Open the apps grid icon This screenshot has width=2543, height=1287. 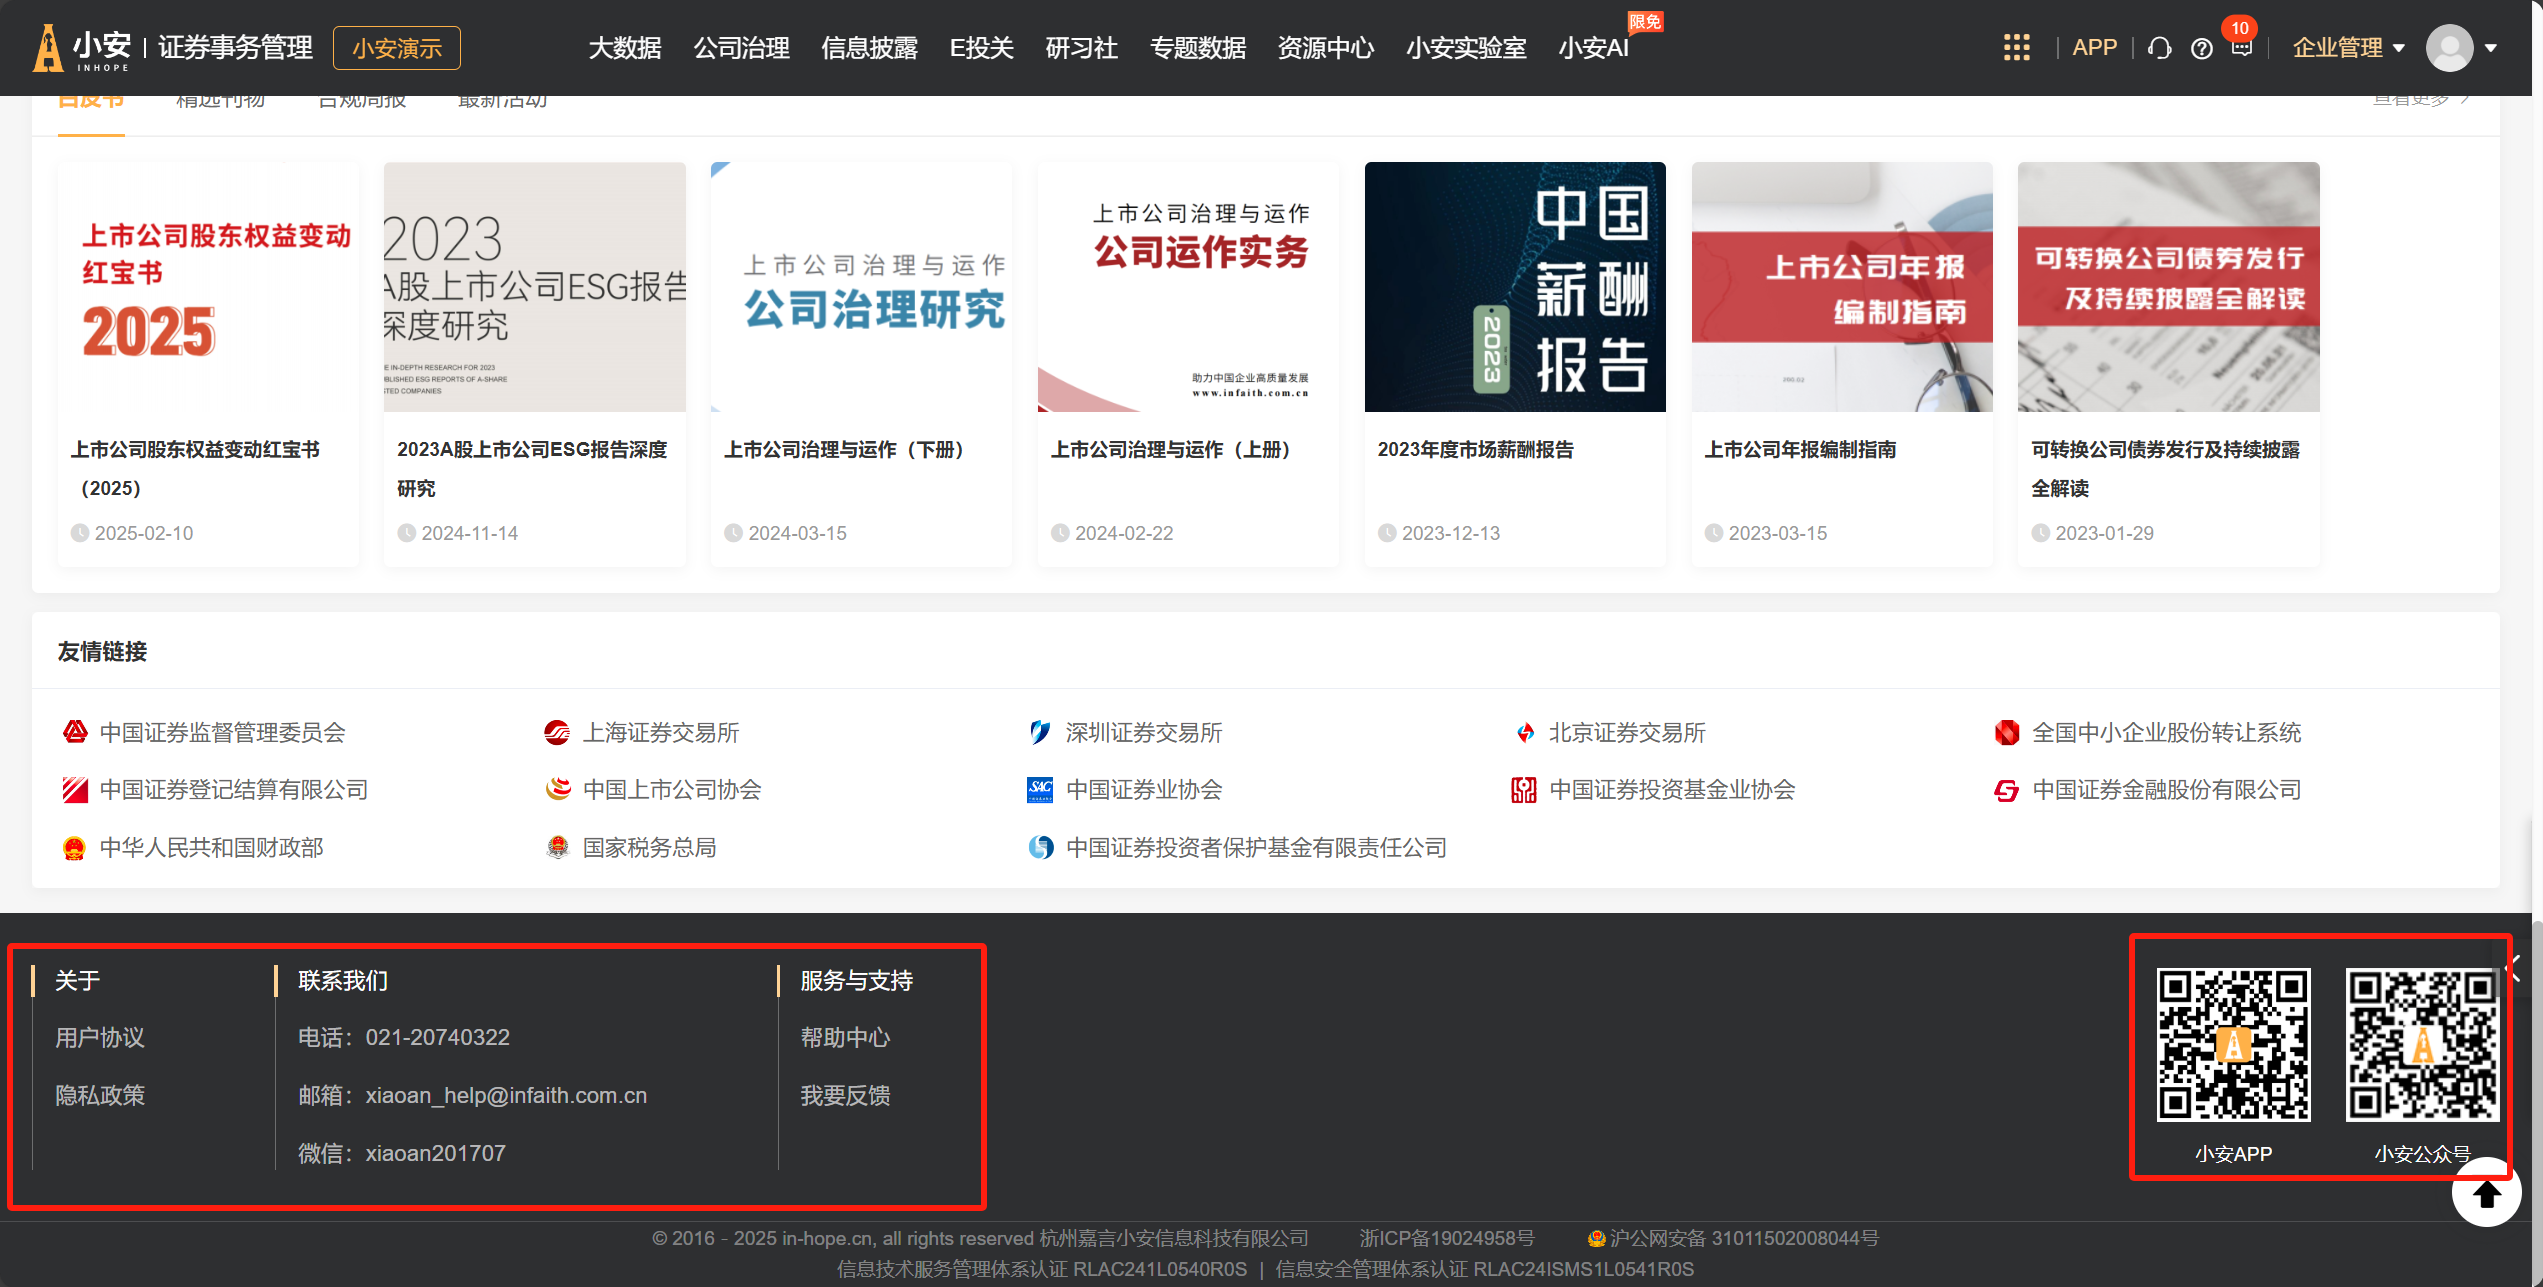2016,48
